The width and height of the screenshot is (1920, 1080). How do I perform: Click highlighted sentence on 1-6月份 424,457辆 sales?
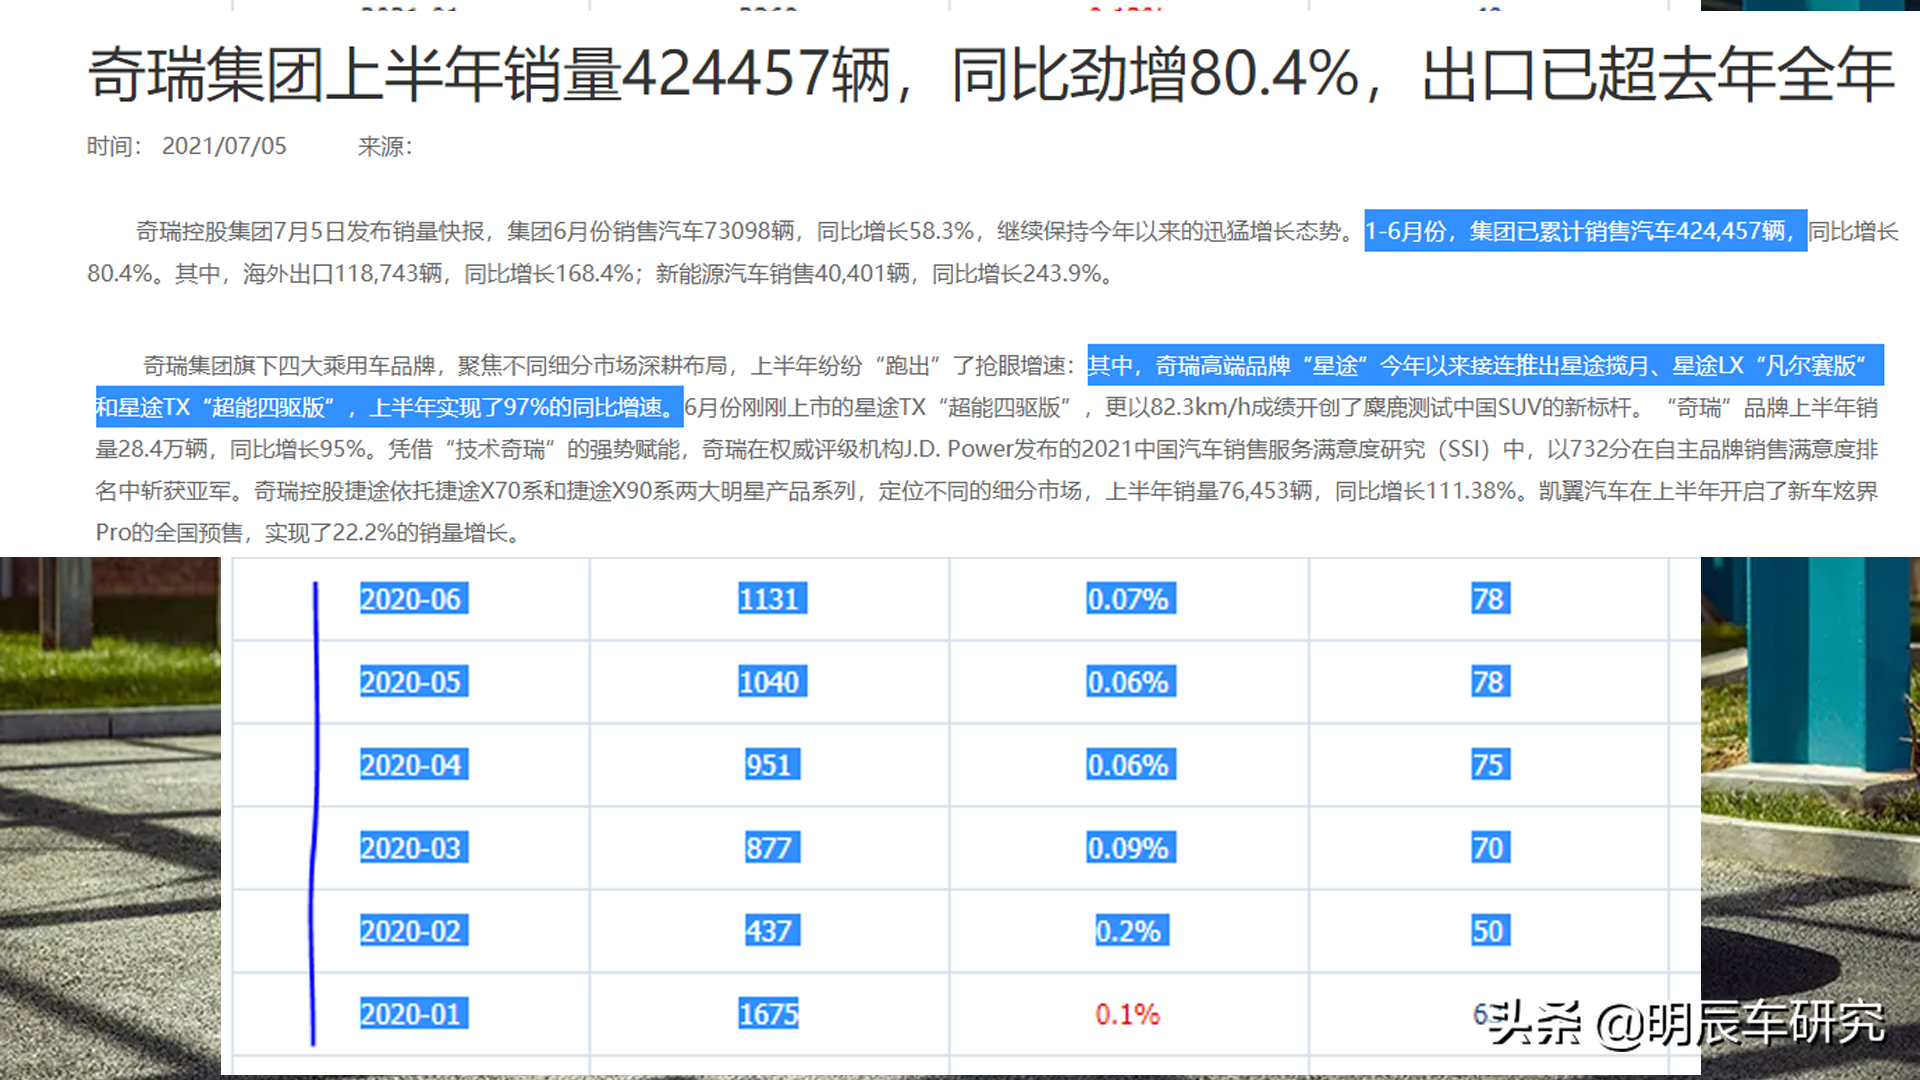[1585, 231]
